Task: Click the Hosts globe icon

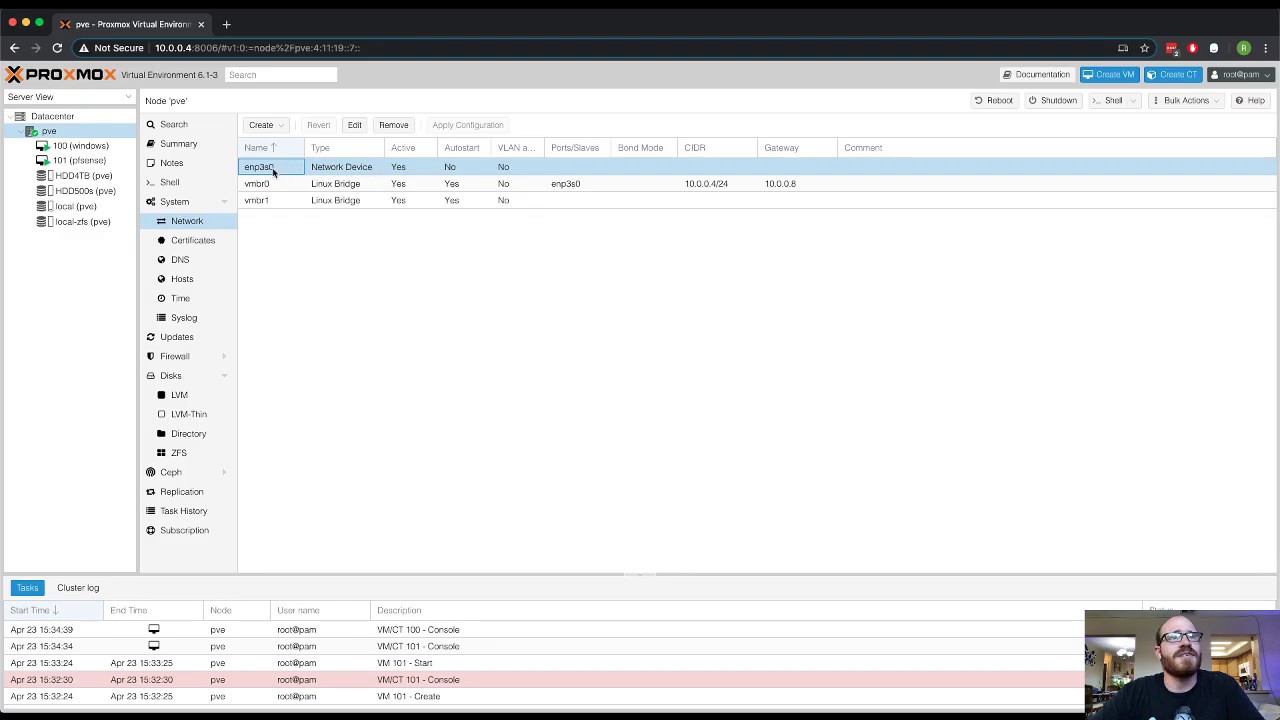Action: tap(161, 279)
